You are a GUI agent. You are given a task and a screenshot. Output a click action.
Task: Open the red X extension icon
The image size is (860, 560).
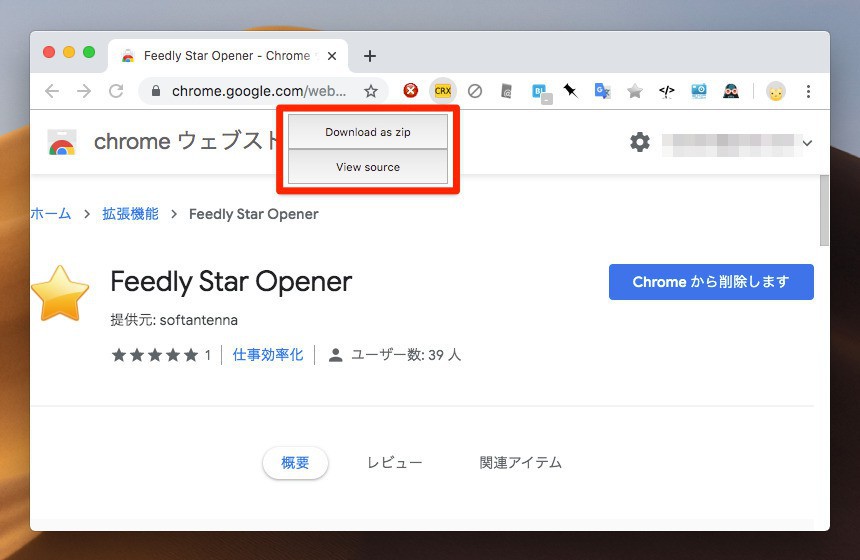(x=410, y=90)
